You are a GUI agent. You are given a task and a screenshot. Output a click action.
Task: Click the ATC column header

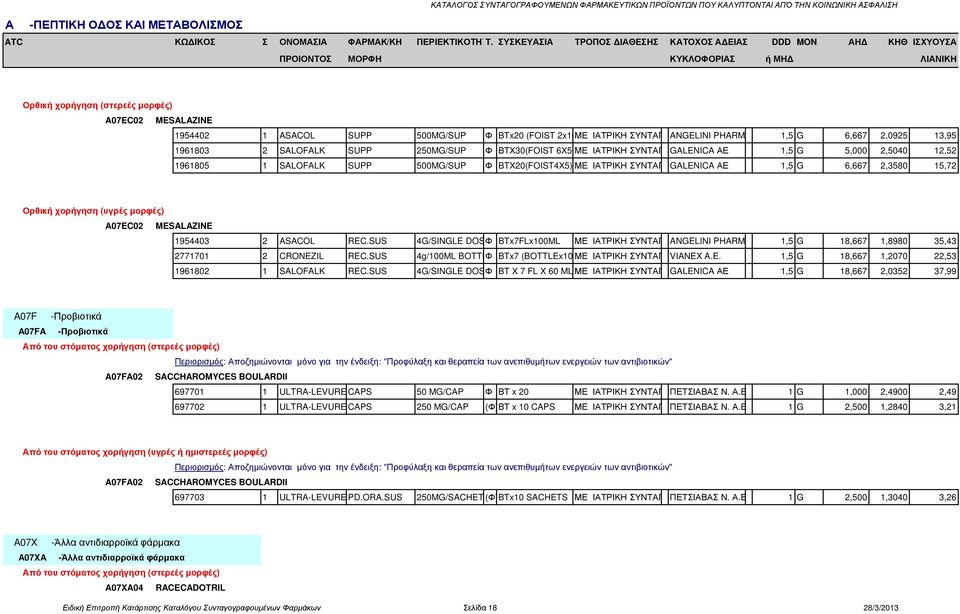point(13,42)
